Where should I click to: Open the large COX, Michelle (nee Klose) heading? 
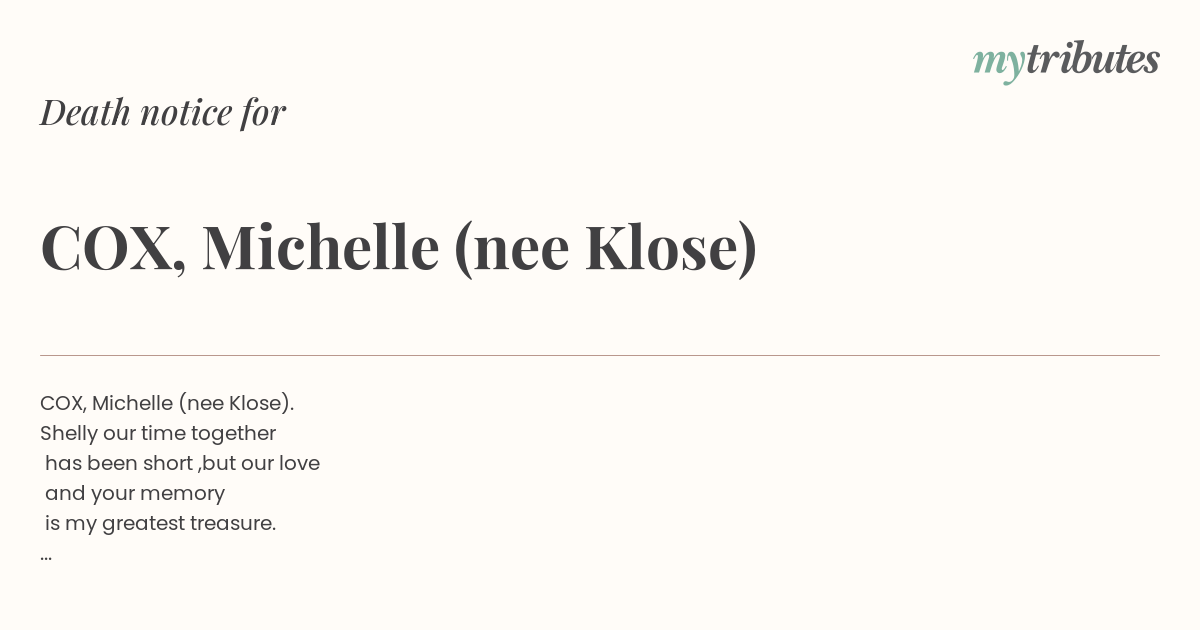[x=399, y=247]
